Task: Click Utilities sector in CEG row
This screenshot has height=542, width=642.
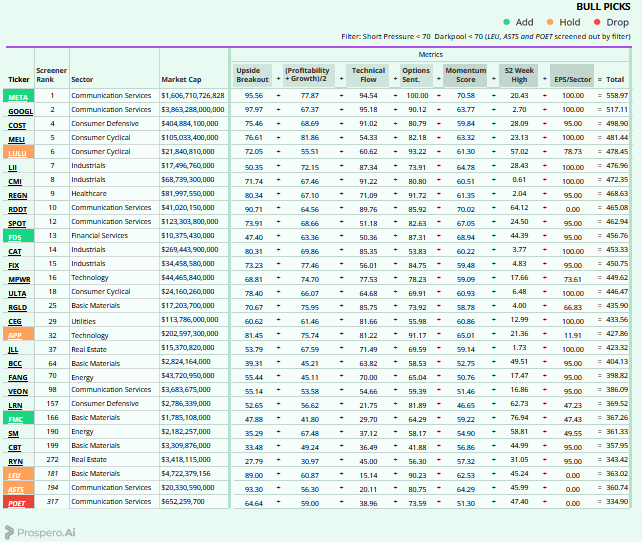Action: tap(84, 321)
